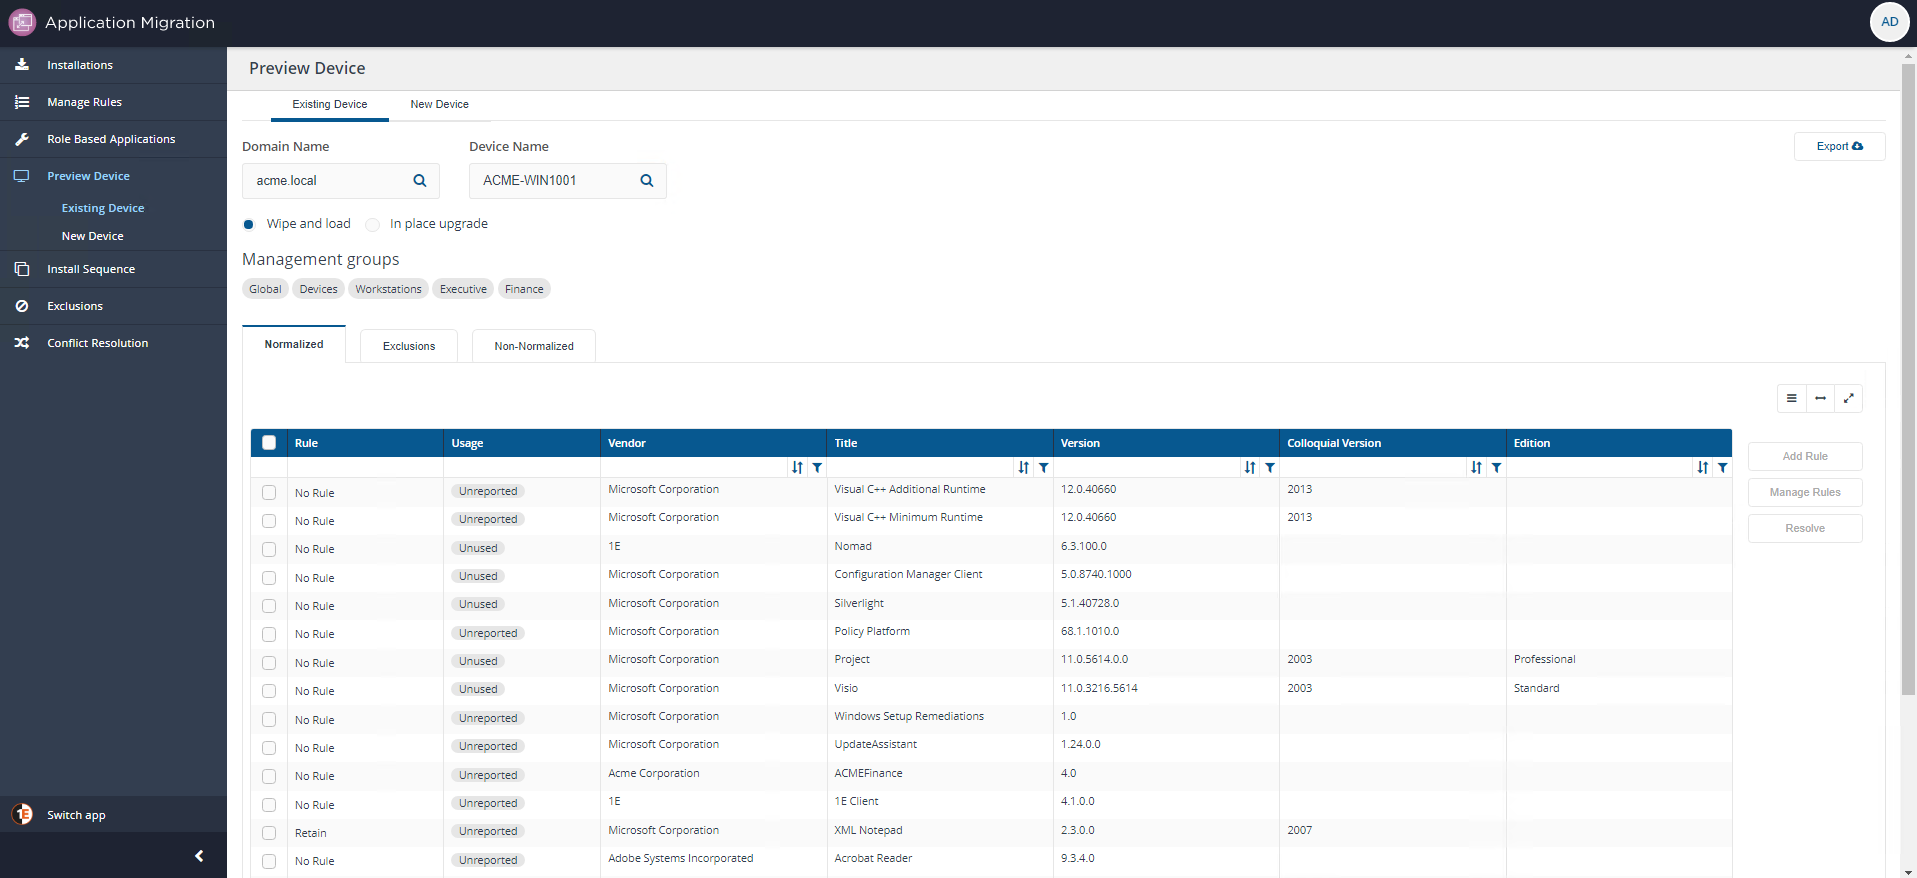Click the Executive management group tag
Image resolution: width=1917 pixels, height=878 pixels.
[x=463, y=289]
